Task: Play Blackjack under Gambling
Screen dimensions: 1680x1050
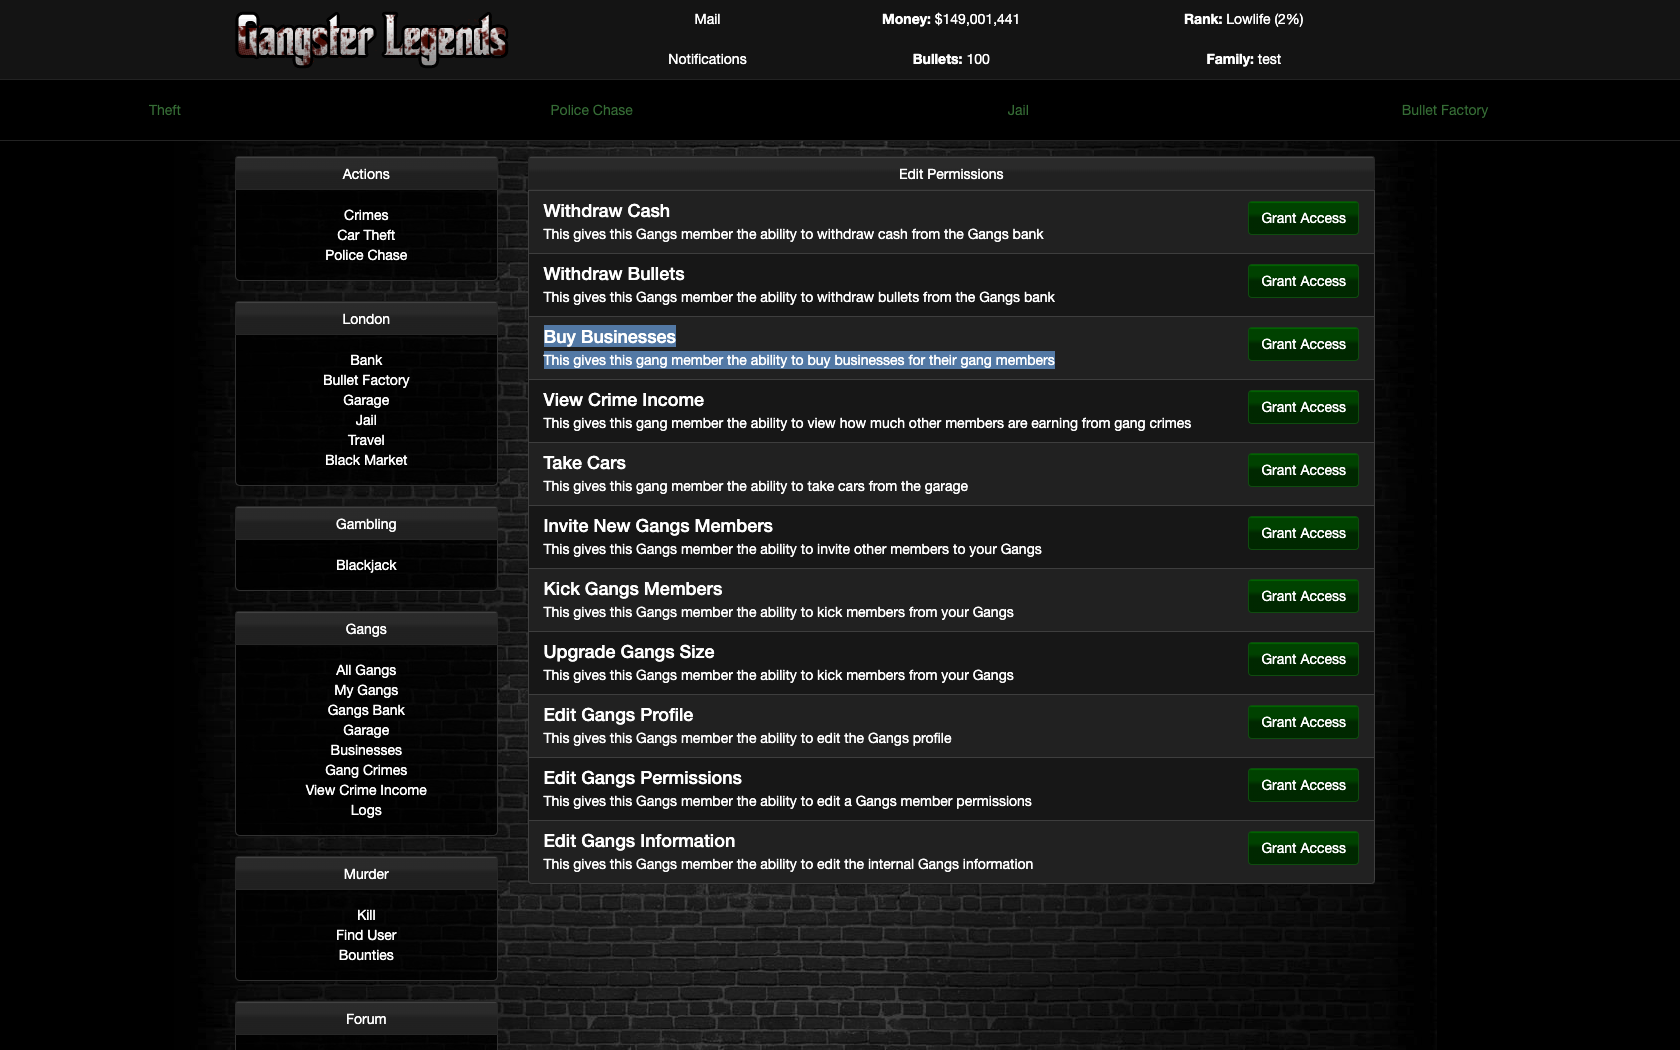Action: (366, 565)
